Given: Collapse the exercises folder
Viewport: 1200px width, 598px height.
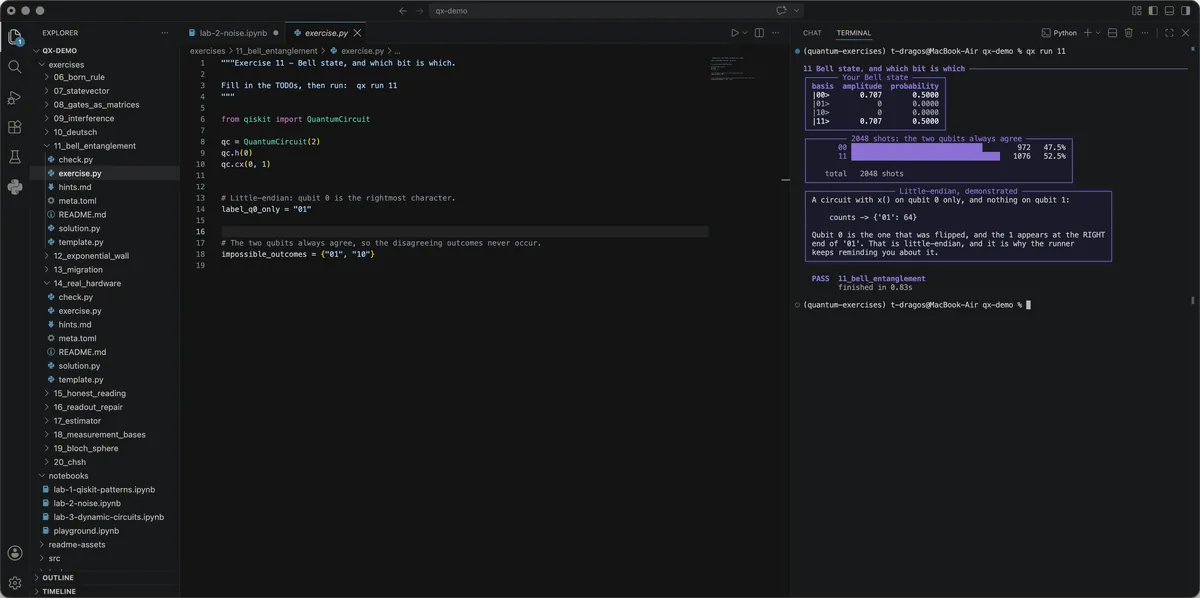Looking at the screenshot, I should 66,64.
